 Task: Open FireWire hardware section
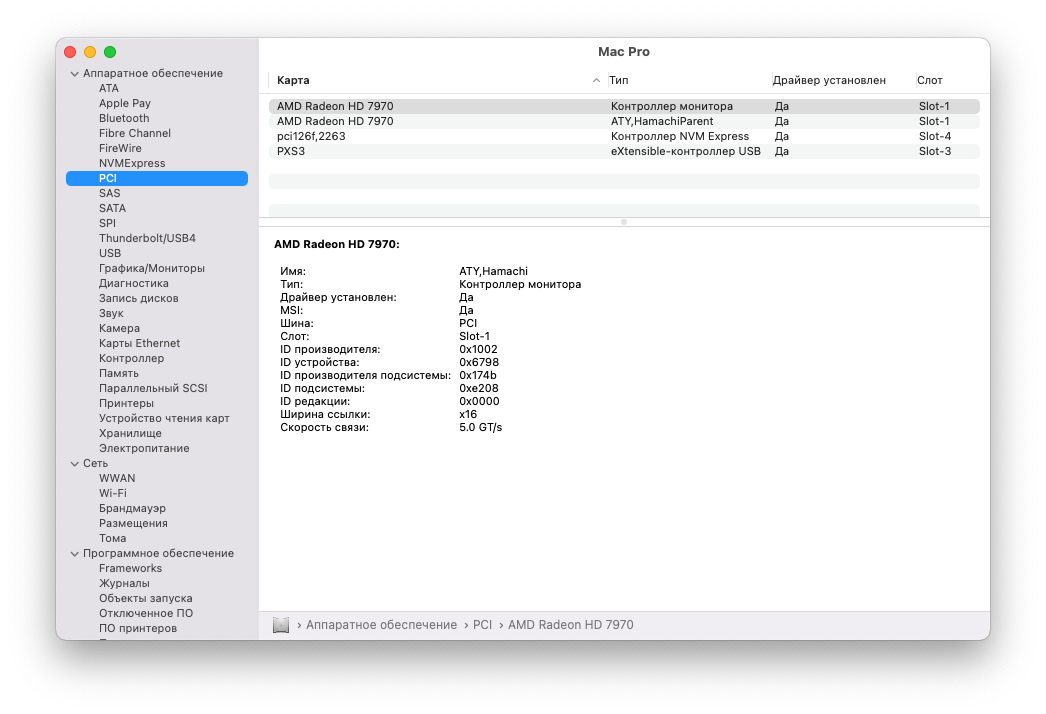pos(120,148)
